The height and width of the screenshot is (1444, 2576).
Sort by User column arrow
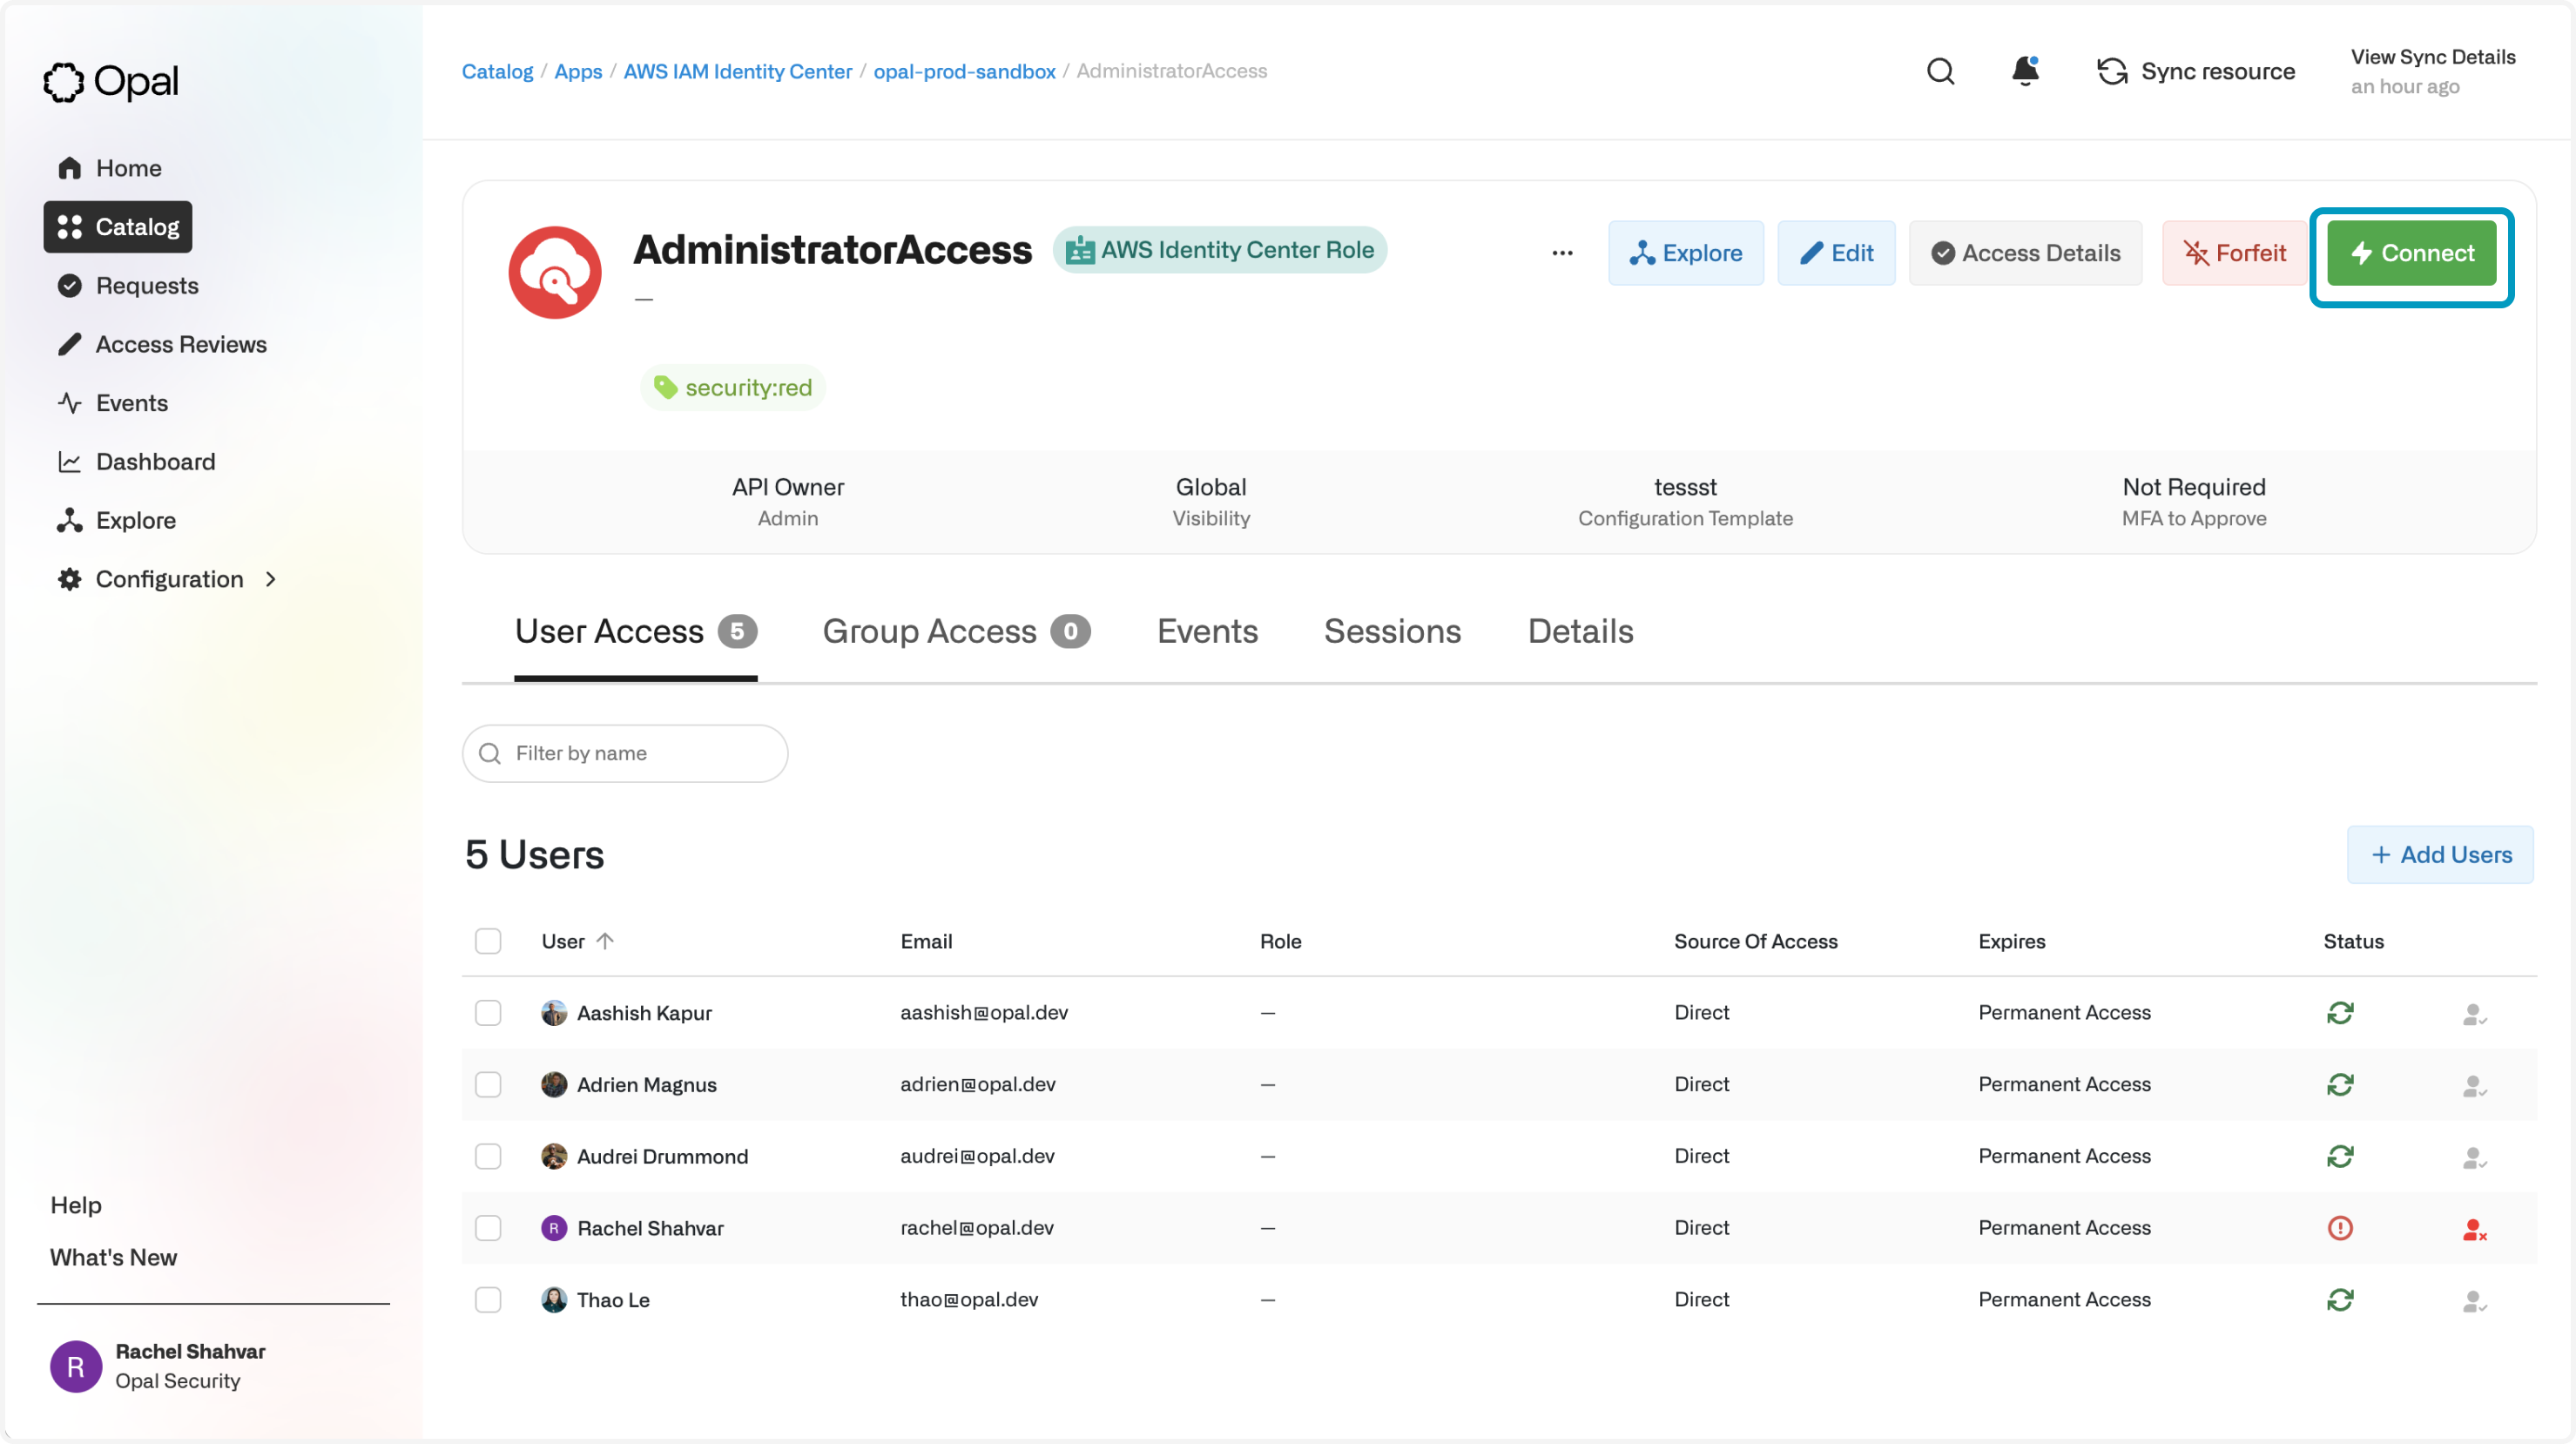pyautogui.click(x=605, y=941)
